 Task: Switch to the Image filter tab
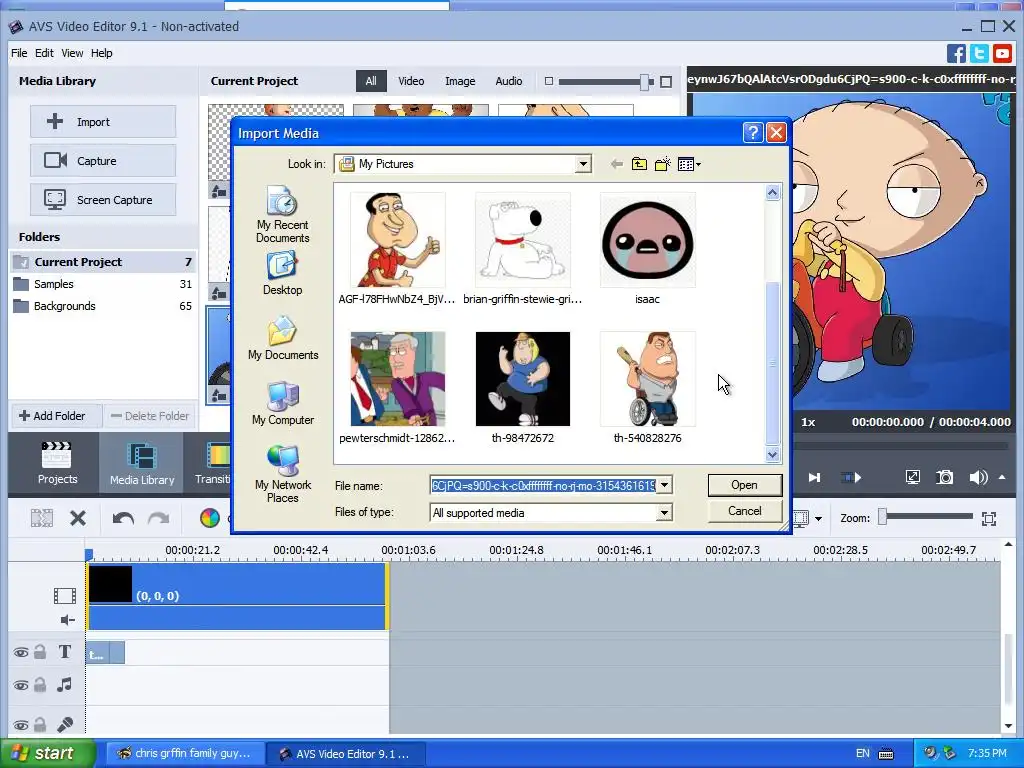(460, 81)
